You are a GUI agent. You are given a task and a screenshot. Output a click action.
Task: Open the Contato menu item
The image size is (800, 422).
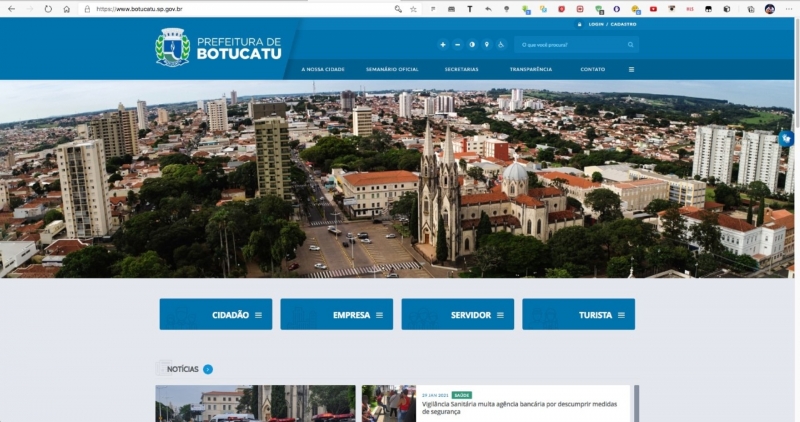coord(593,69)
